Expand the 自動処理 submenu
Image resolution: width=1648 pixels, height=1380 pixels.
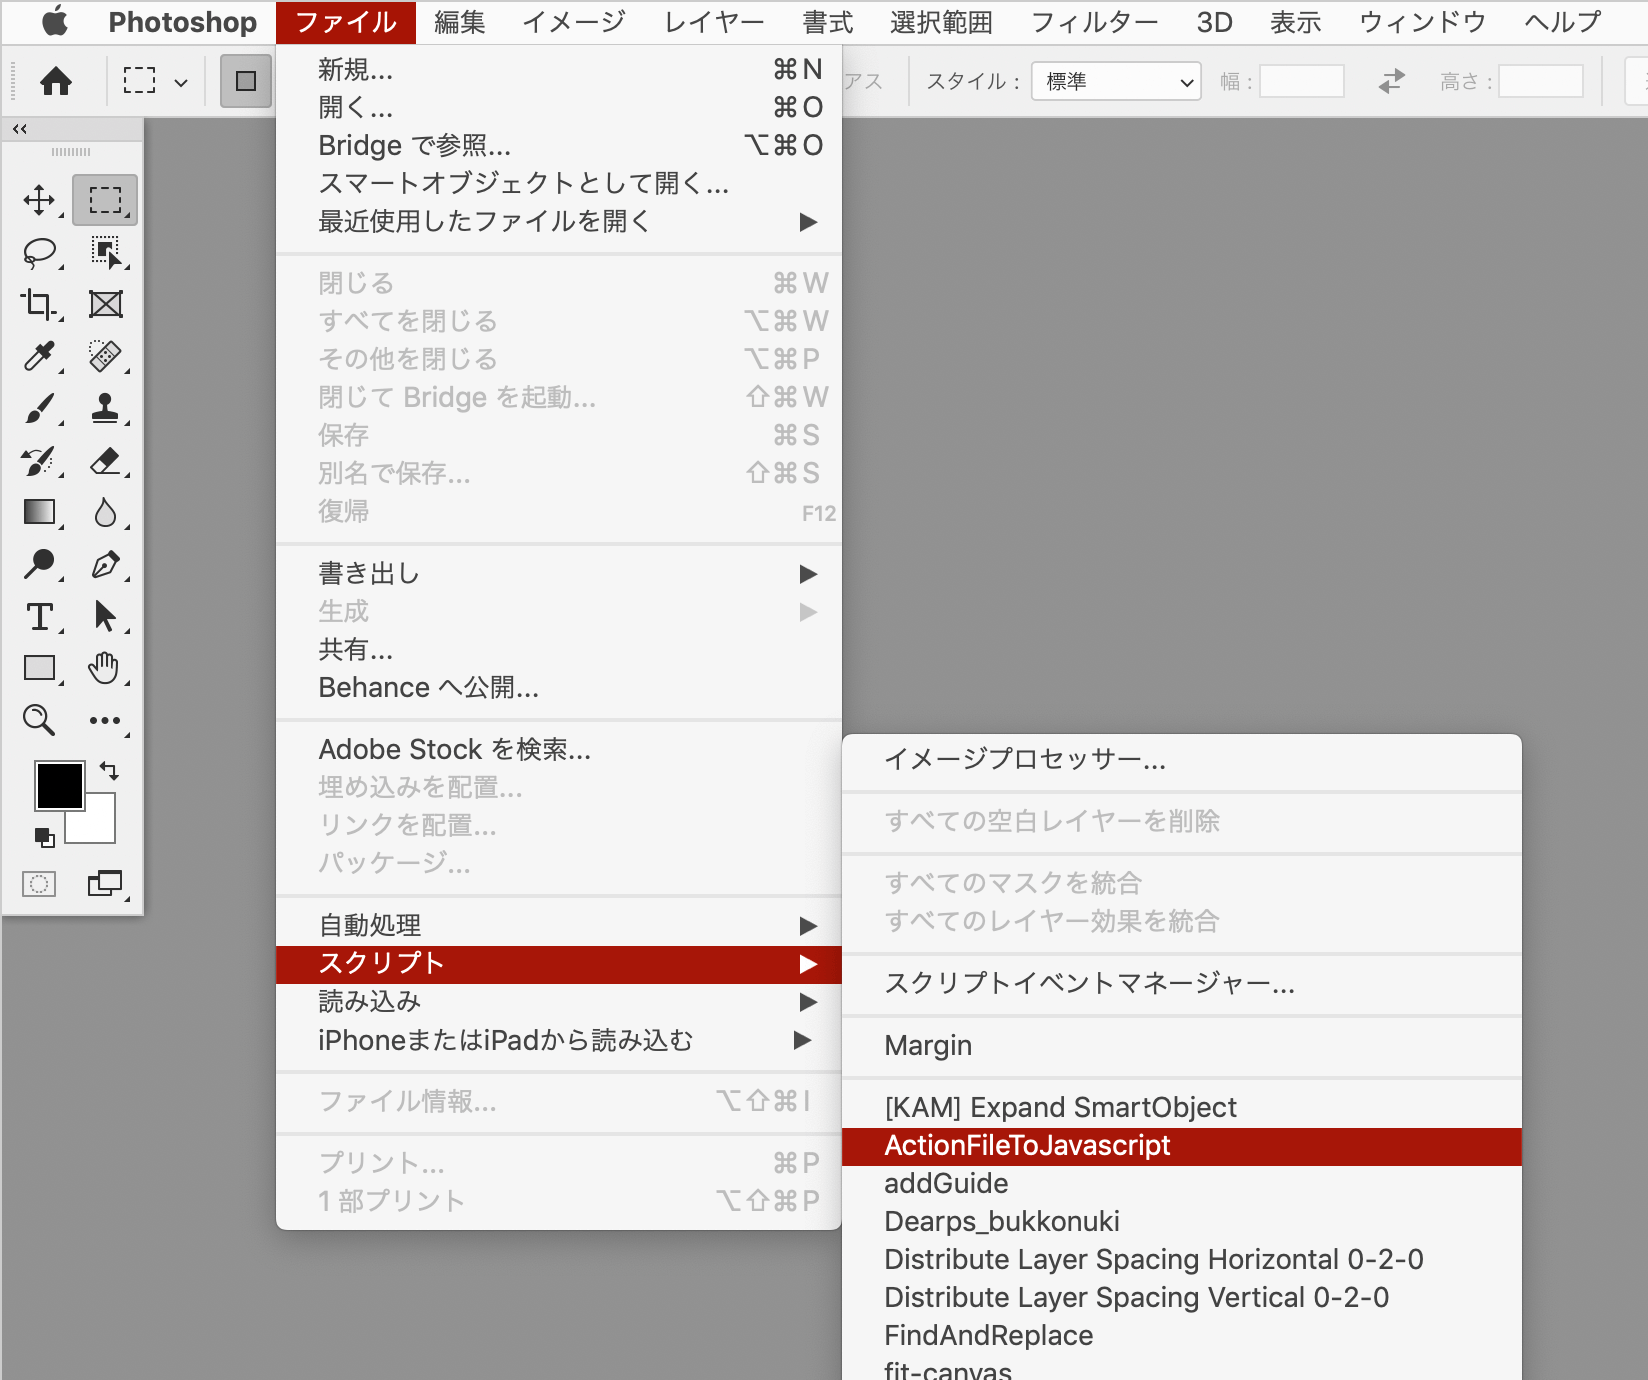coord(559,925)
